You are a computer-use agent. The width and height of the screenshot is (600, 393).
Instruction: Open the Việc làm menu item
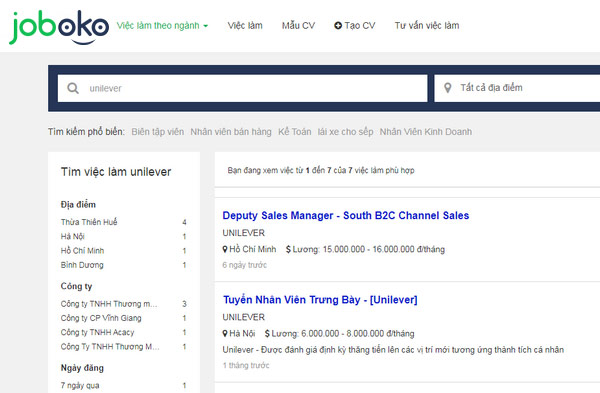coord(245,26)
